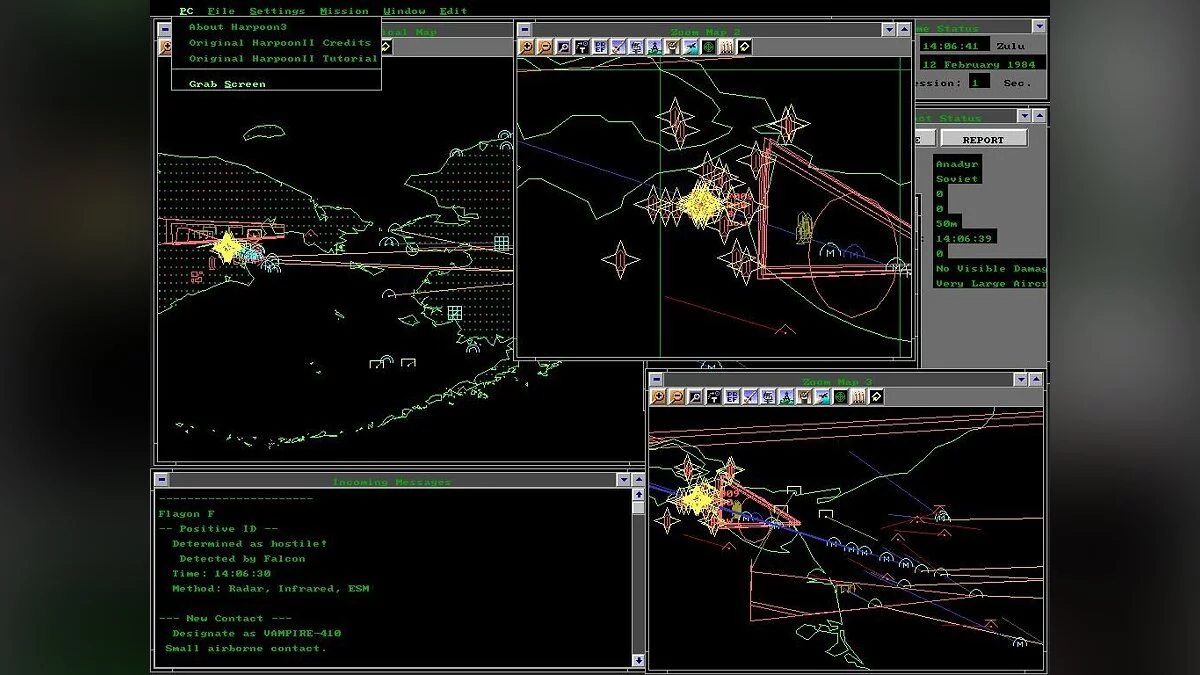Image resolution: width=1200 pixels, height=675 pixels.
Task: Open system menu box of Zoom Map 3
Action: coord(656,380)
